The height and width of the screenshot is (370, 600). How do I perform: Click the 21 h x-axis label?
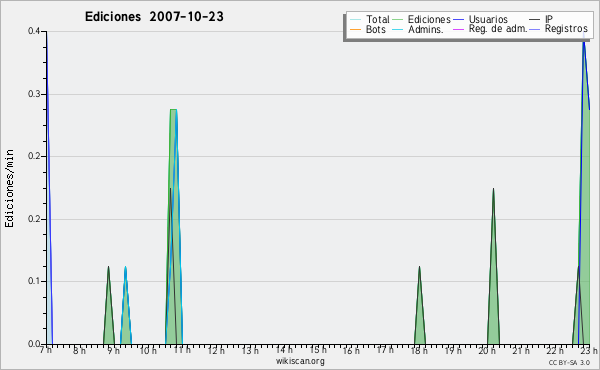521,350
